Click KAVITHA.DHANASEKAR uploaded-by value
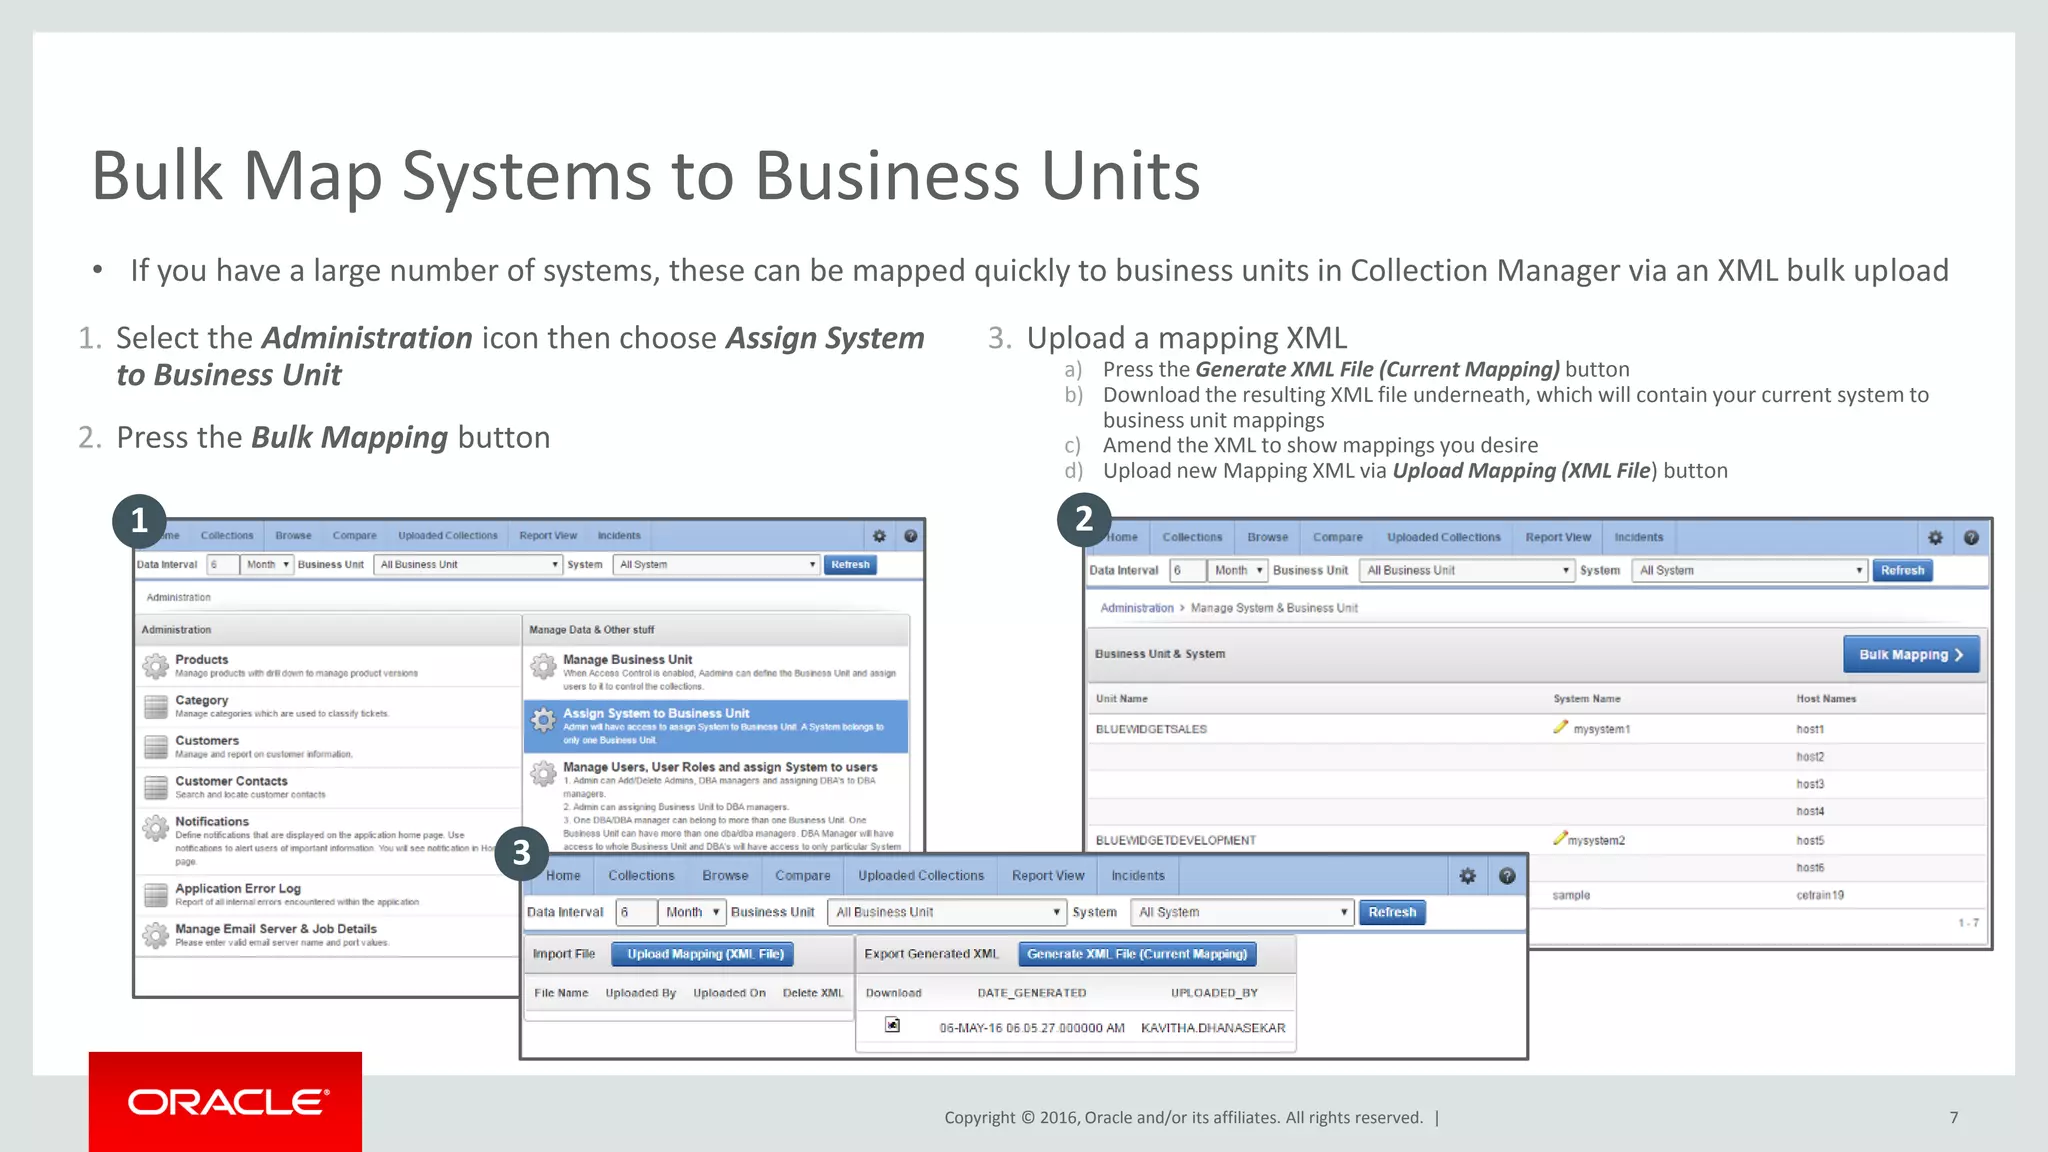 pyautogui.click(x=1213, y=1028)
